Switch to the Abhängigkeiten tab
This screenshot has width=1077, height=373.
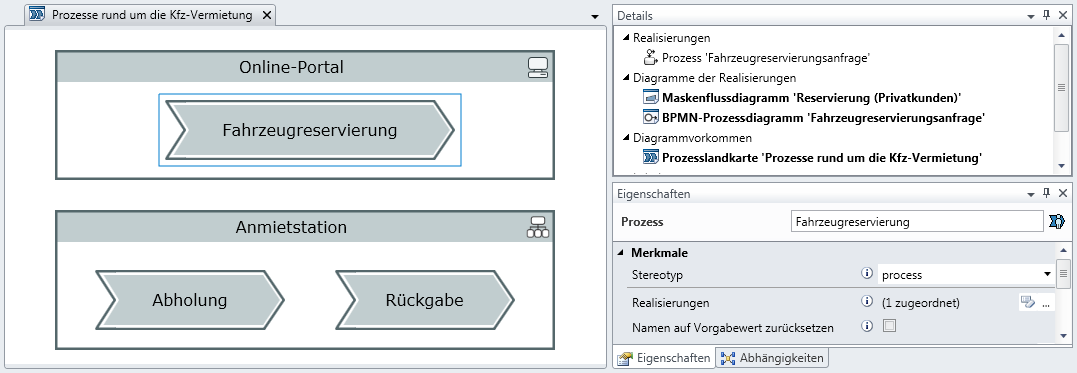(772, 358)
